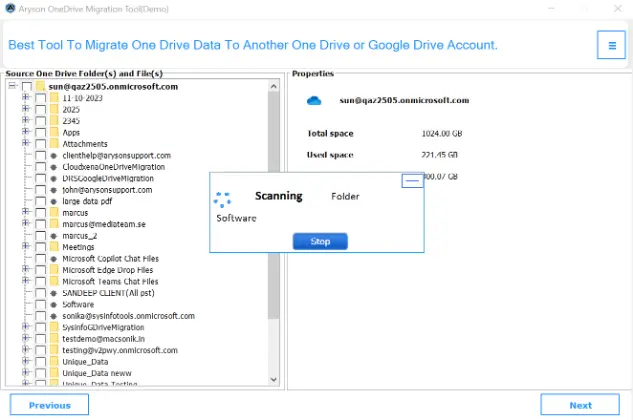The image size is (633, 420).
Task: Go to the Previous step
Action: 49,405
